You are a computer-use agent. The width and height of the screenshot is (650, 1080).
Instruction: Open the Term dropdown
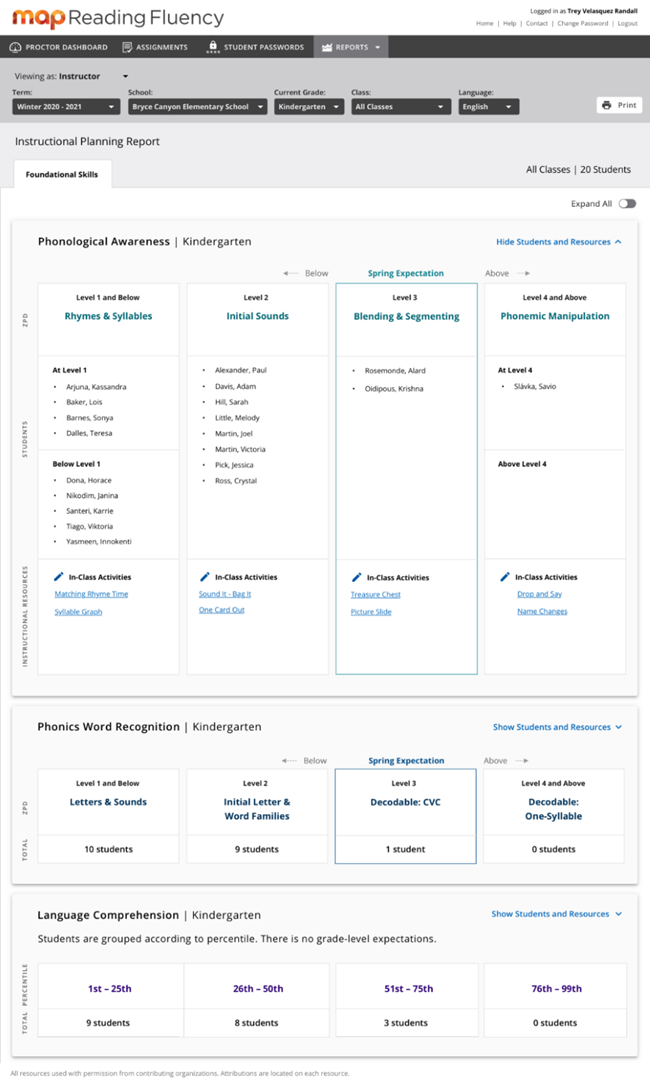[64, 106]
